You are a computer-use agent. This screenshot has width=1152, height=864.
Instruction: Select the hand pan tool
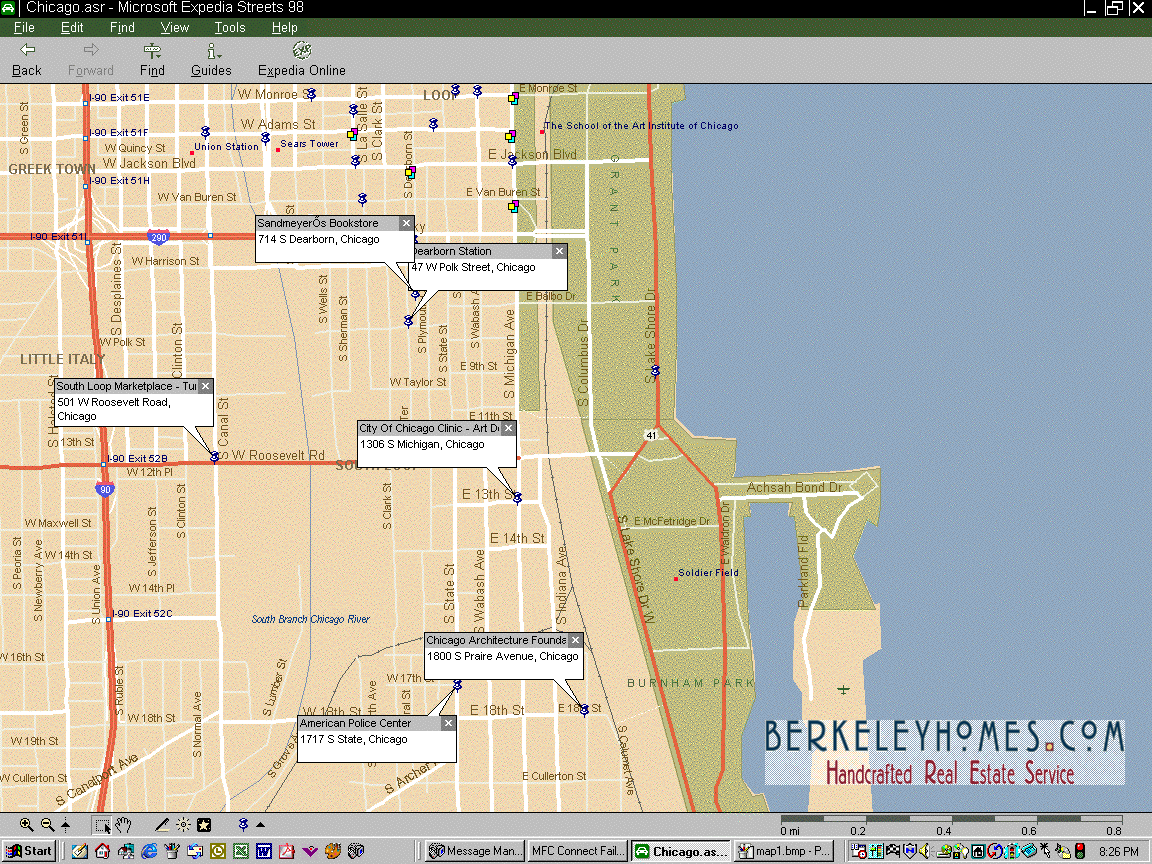click(x=124, y=825)
